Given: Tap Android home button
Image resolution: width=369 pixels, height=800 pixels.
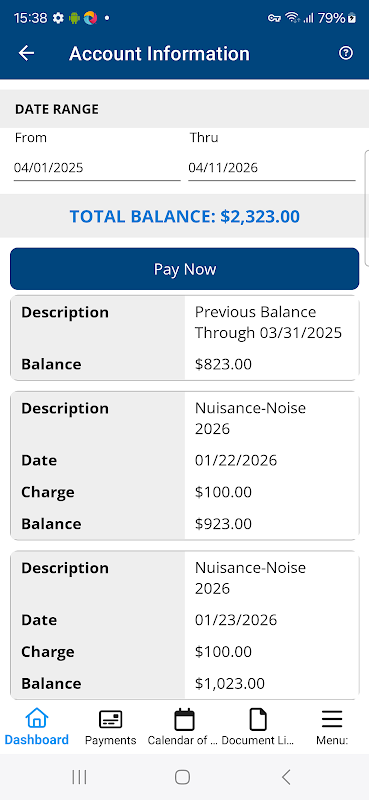Looking at the screenshot, I should [182, 777].
